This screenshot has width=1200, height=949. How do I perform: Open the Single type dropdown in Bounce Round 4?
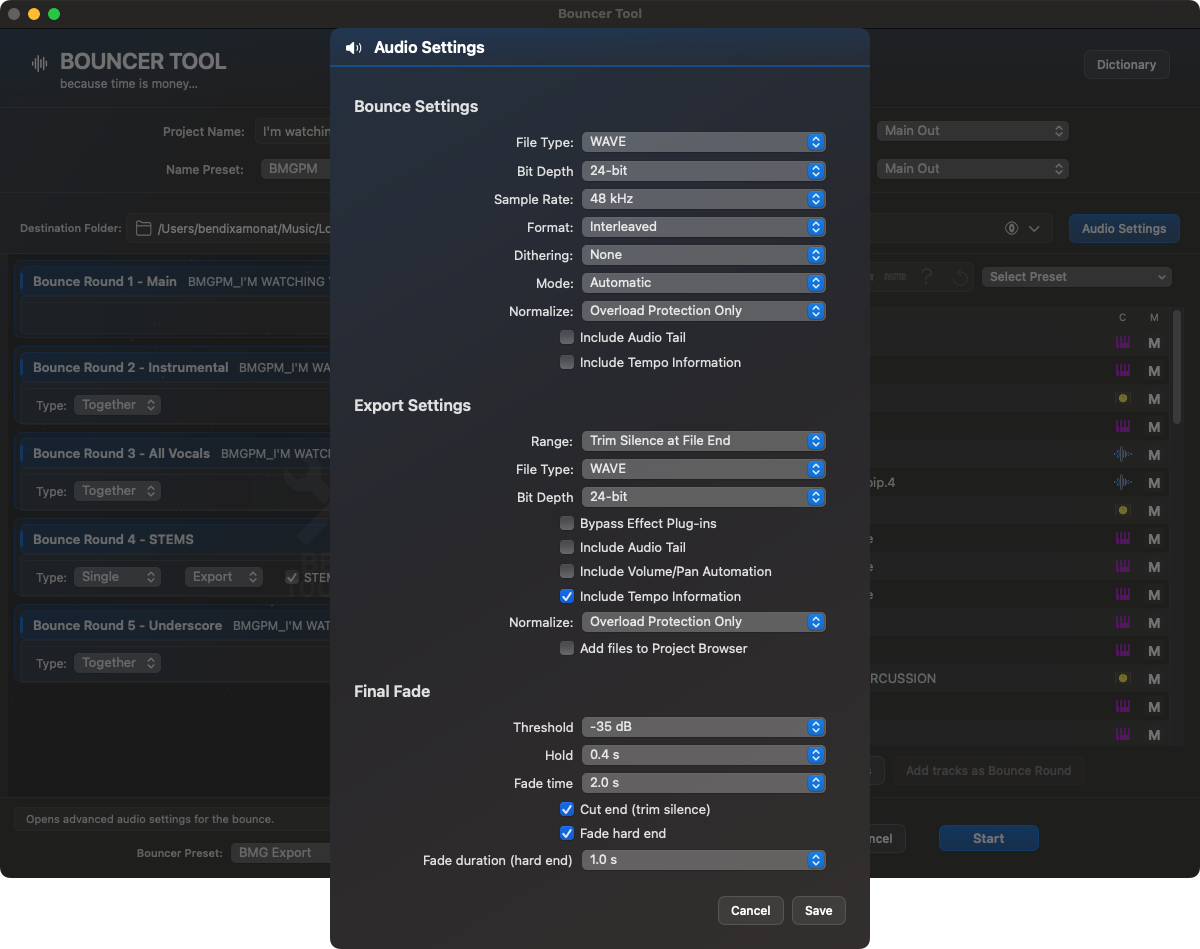[x=117, y=577]
